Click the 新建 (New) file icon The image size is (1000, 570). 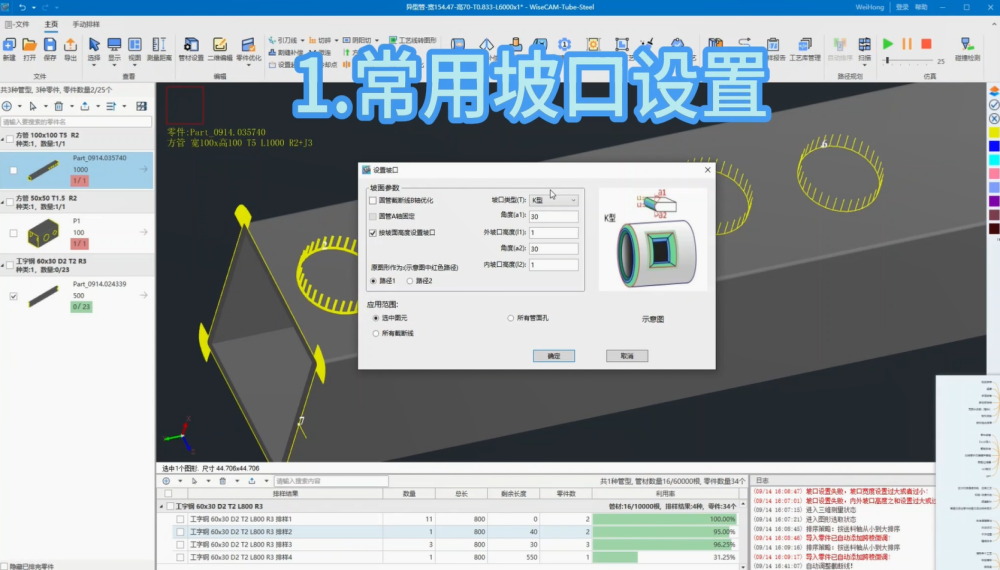[9, 46]
